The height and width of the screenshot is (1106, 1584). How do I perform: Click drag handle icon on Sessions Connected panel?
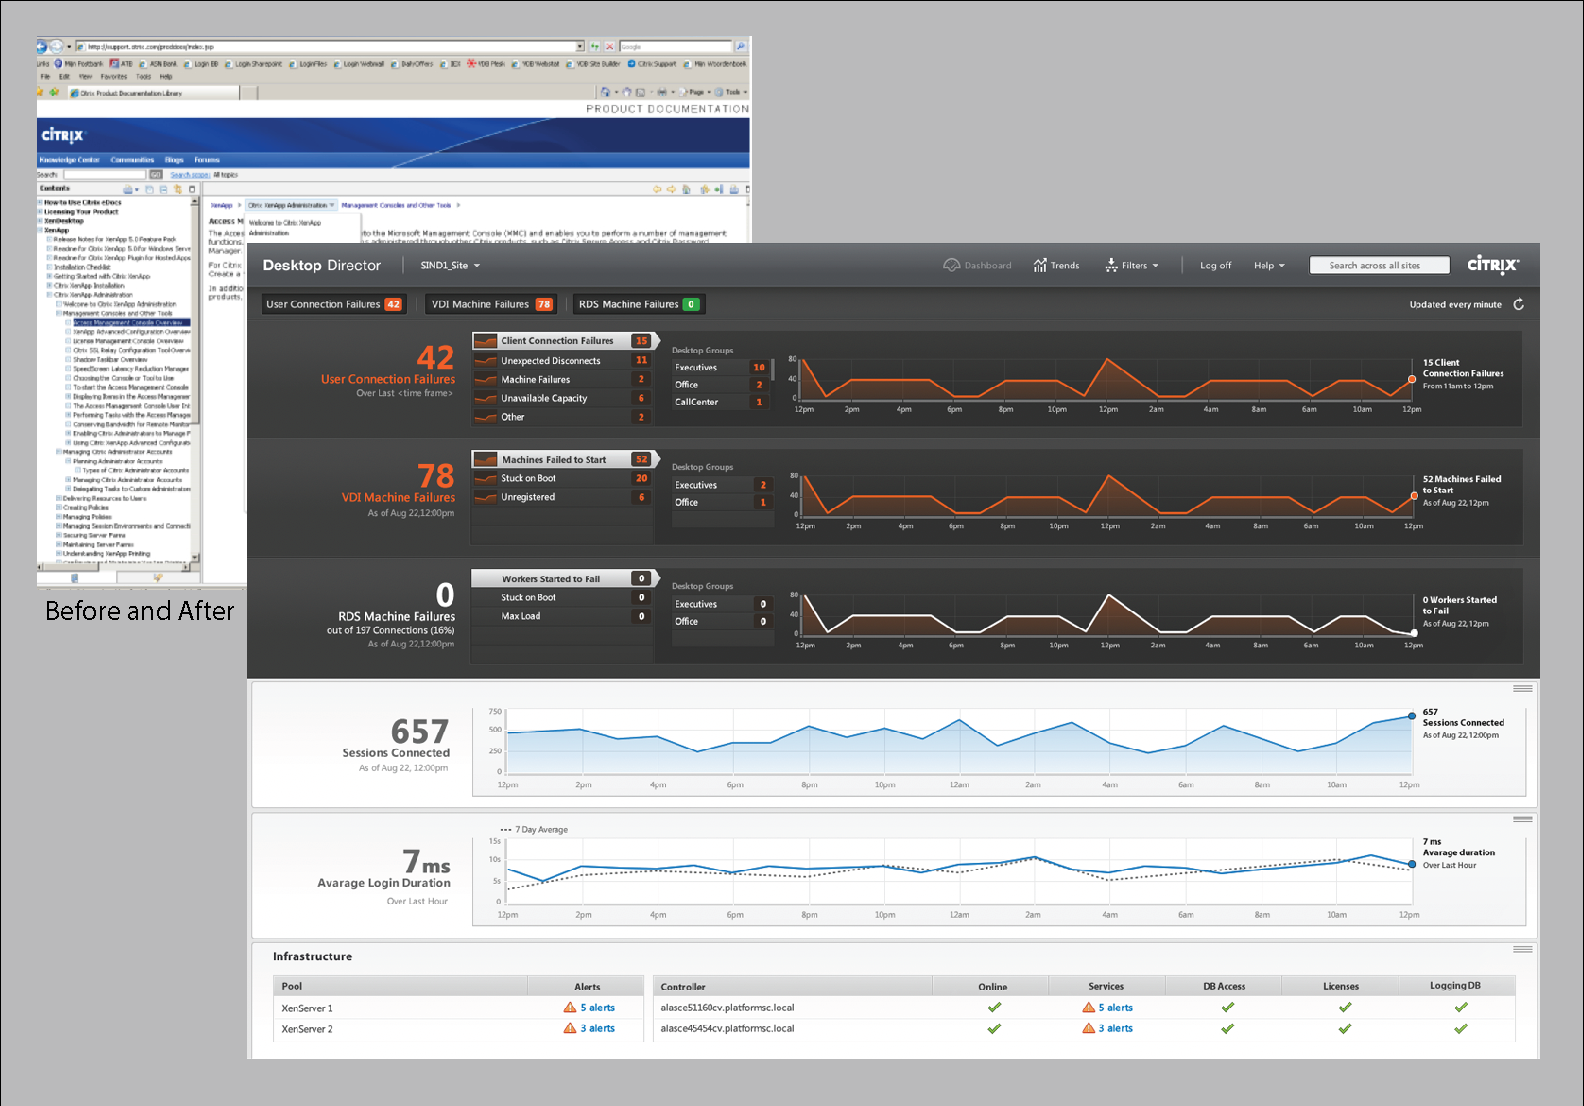click(x=1522, y=689)
